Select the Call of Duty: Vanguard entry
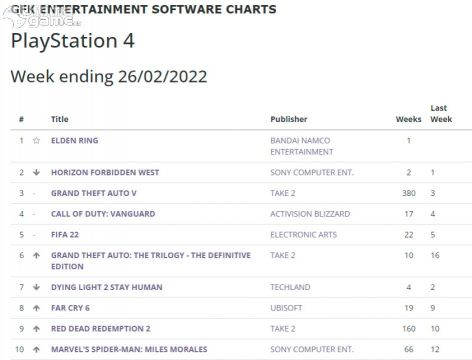 [103, 214]
